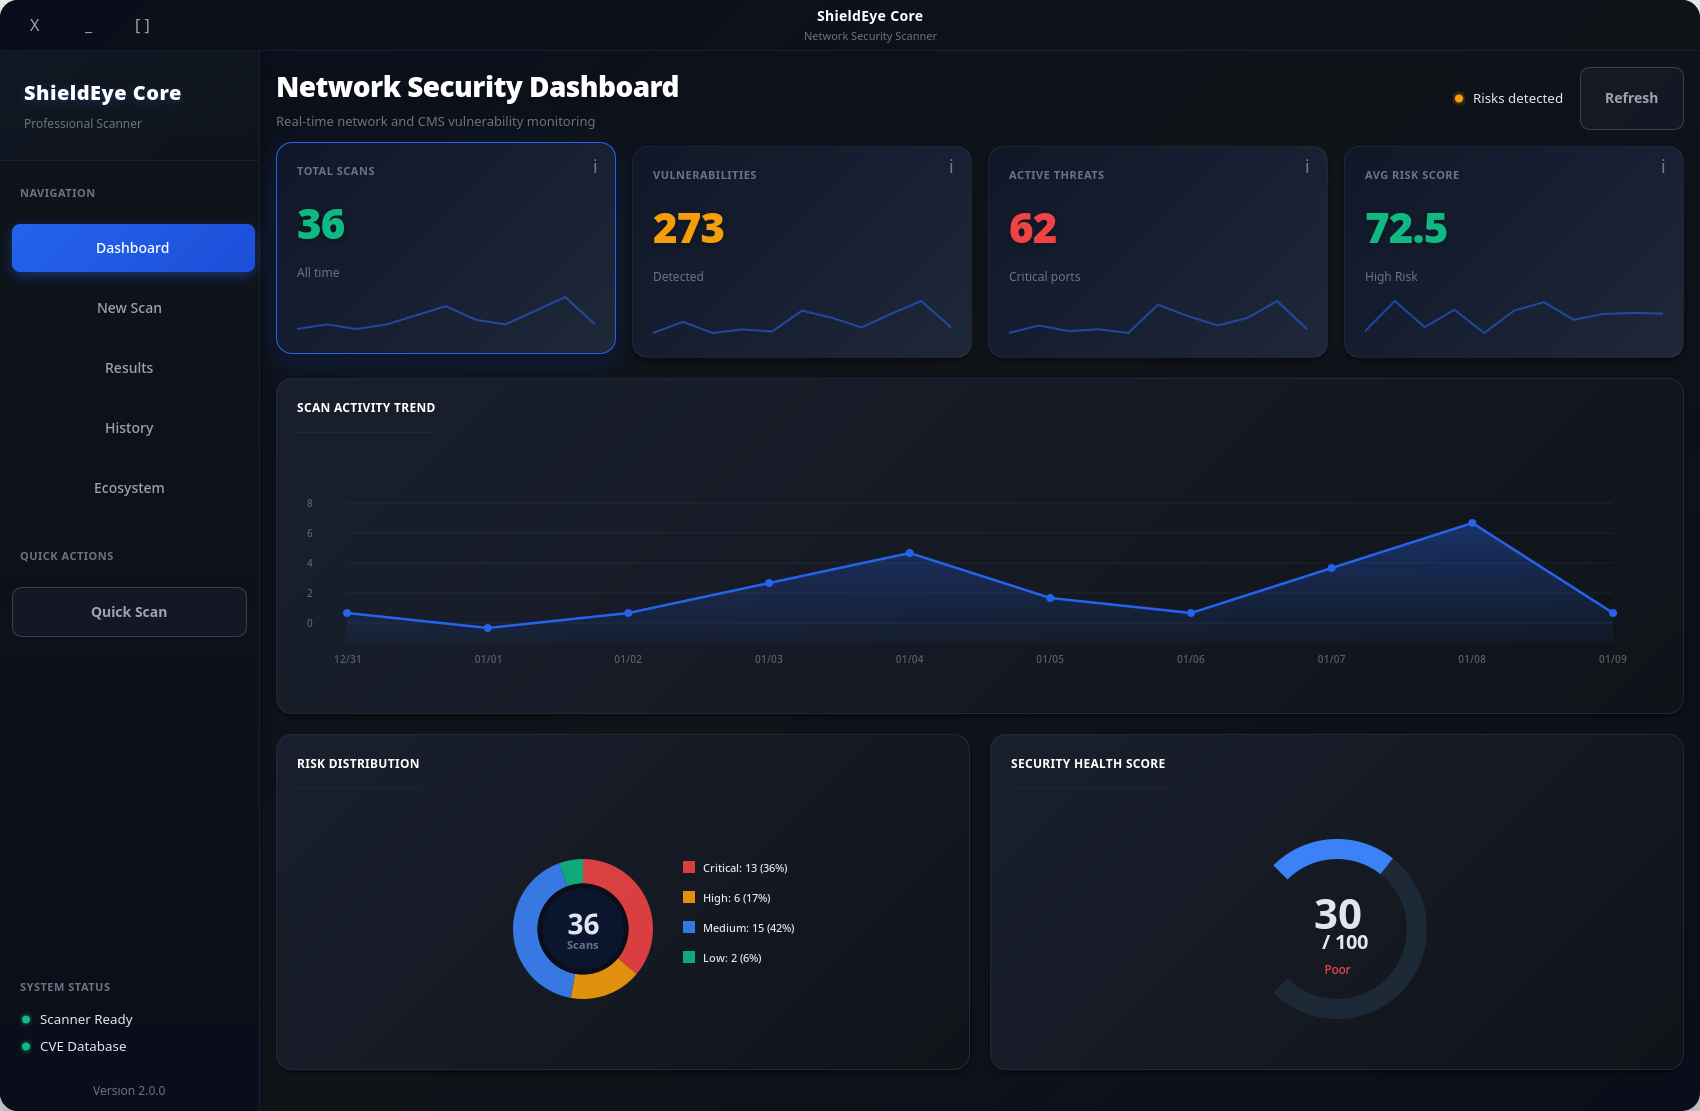Open info icon on Vulnerabilities card
1700x1111 pixels.
click(x=951, y=166)
